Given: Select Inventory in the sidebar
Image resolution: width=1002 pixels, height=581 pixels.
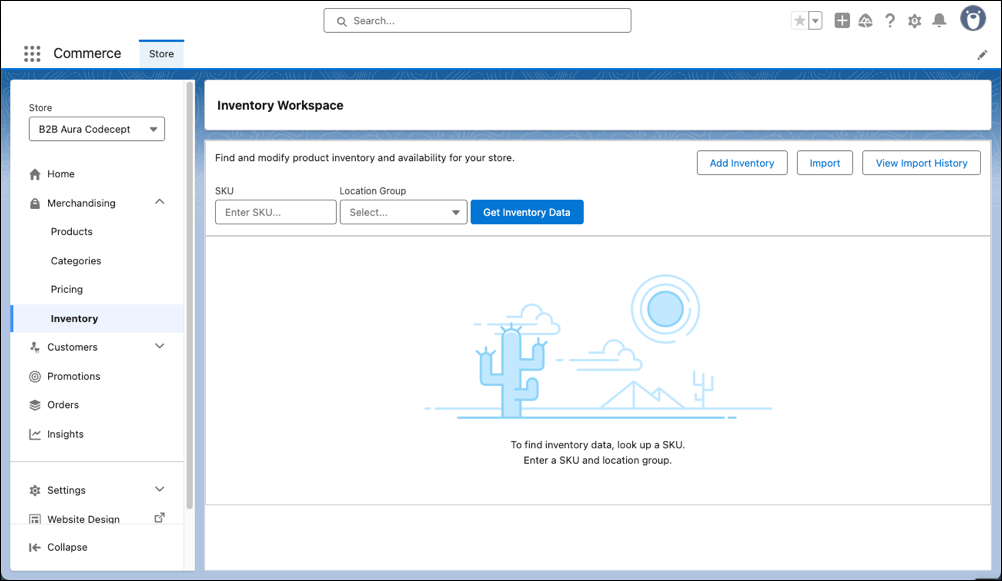Looking at the screenshot, I should [97, 318].
